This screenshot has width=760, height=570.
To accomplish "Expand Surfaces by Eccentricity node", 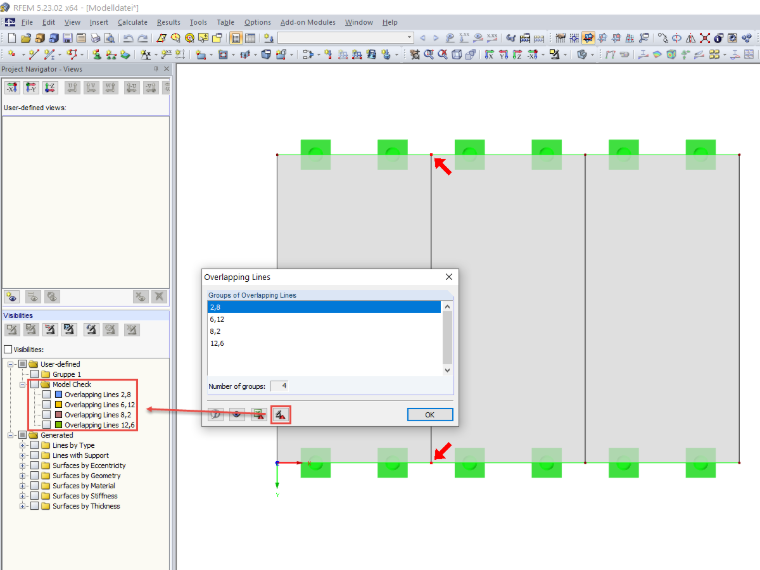I will tap(22, 465).
